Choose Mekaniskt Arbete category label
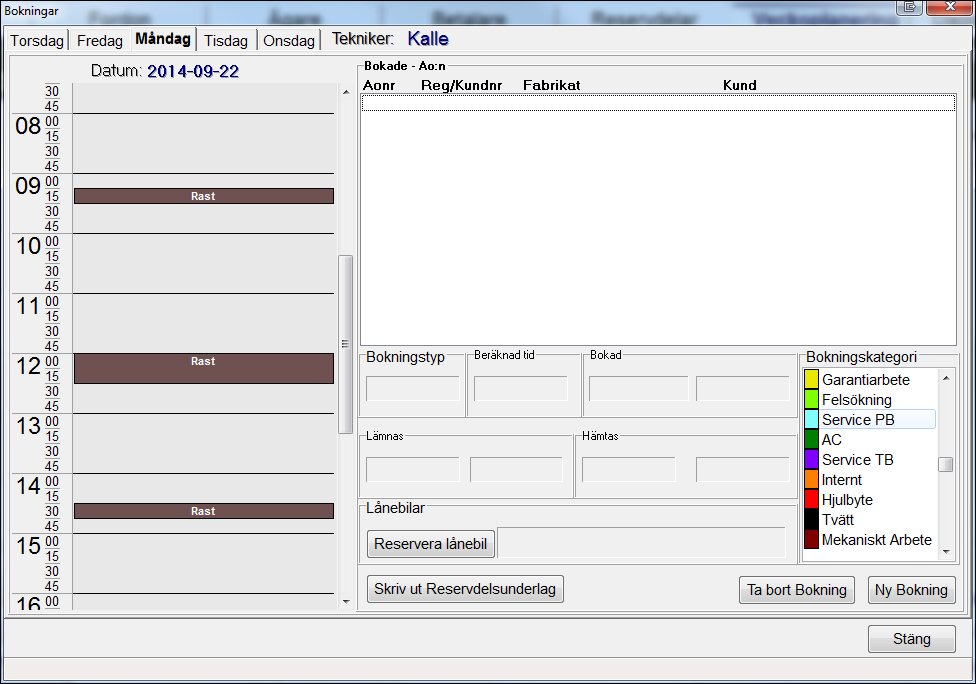Screen dimensions: 976x684 click(x=876, y=540)
